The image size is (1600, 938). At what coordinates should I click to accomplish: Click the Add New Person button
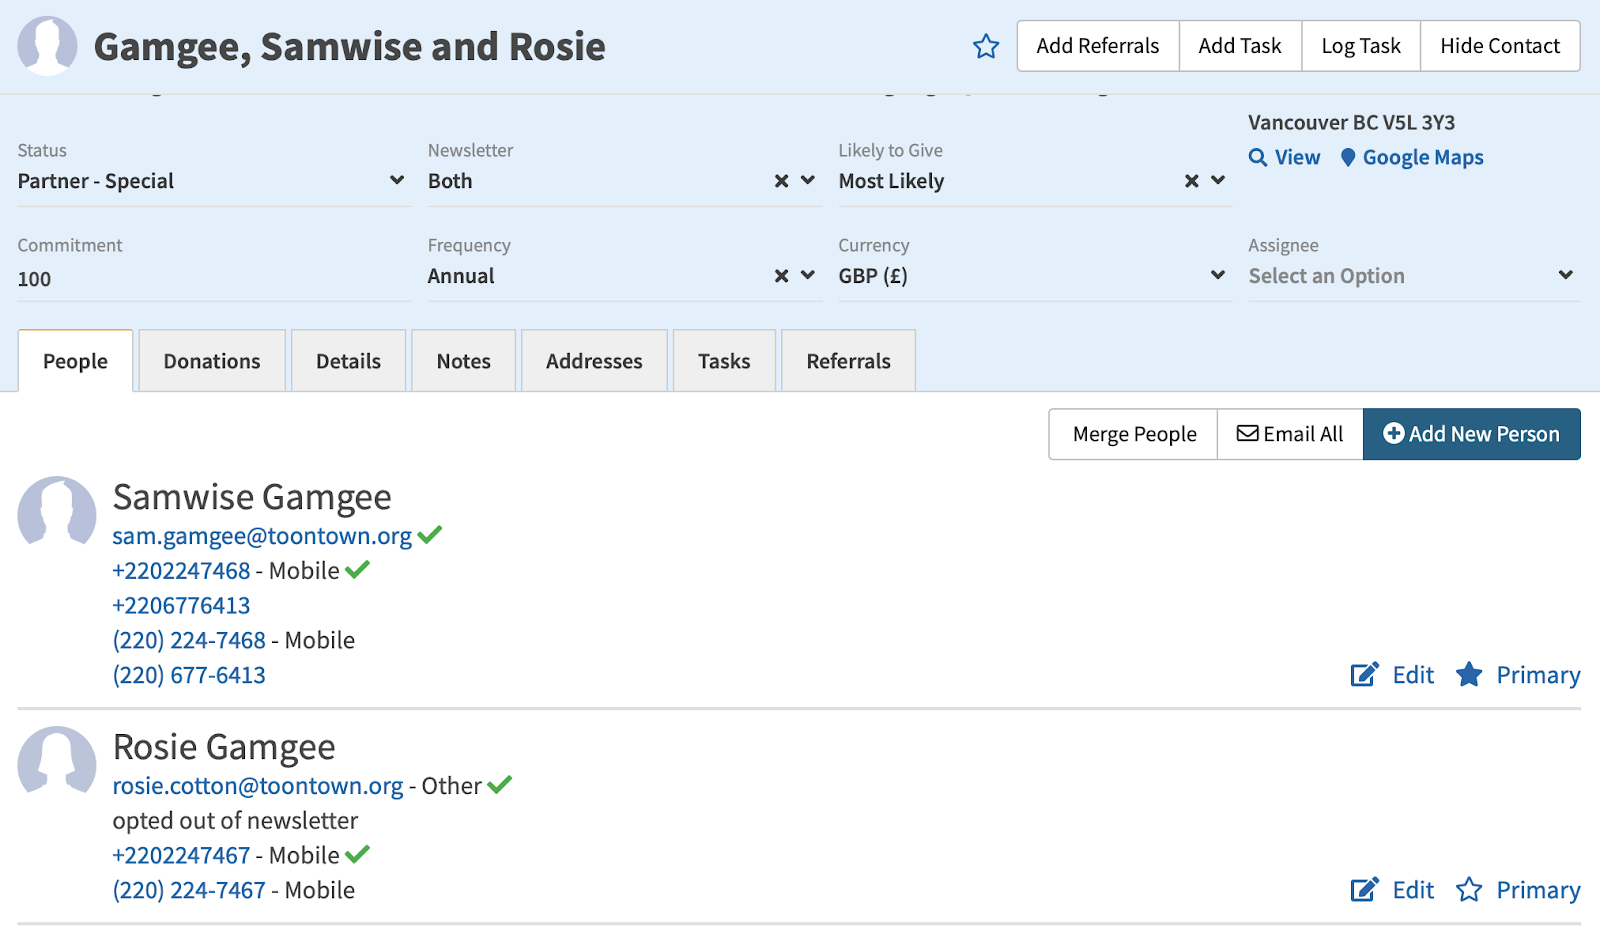click(1471, 434)
